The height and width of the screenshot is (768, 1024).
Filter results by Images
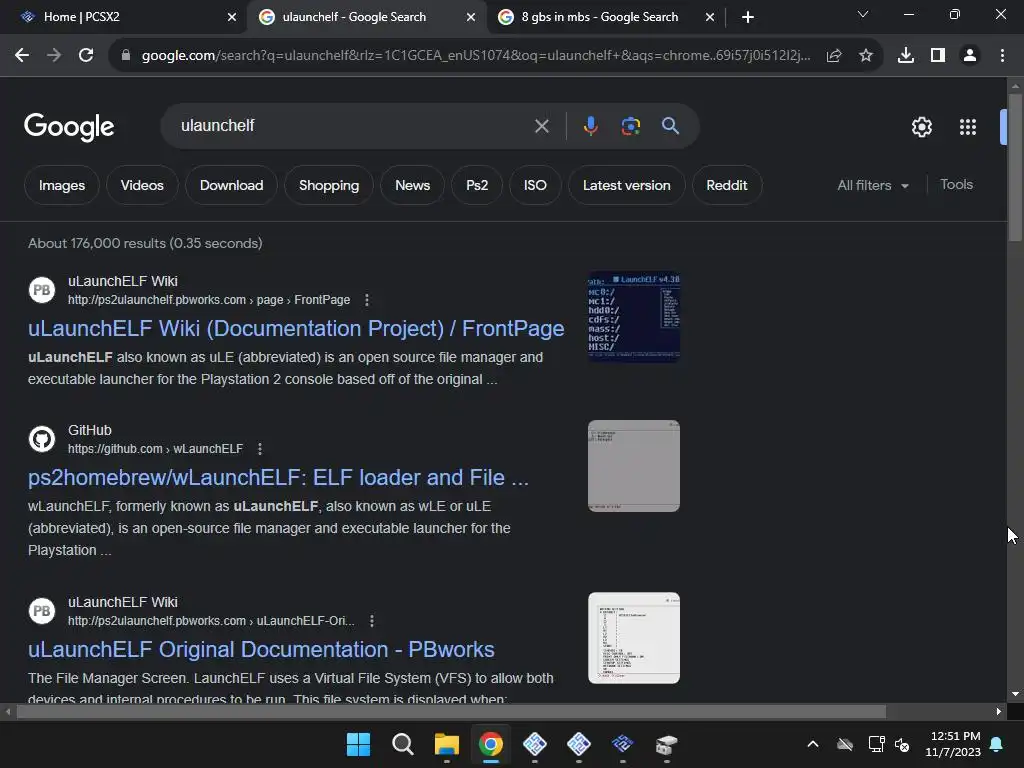[62, 185]
